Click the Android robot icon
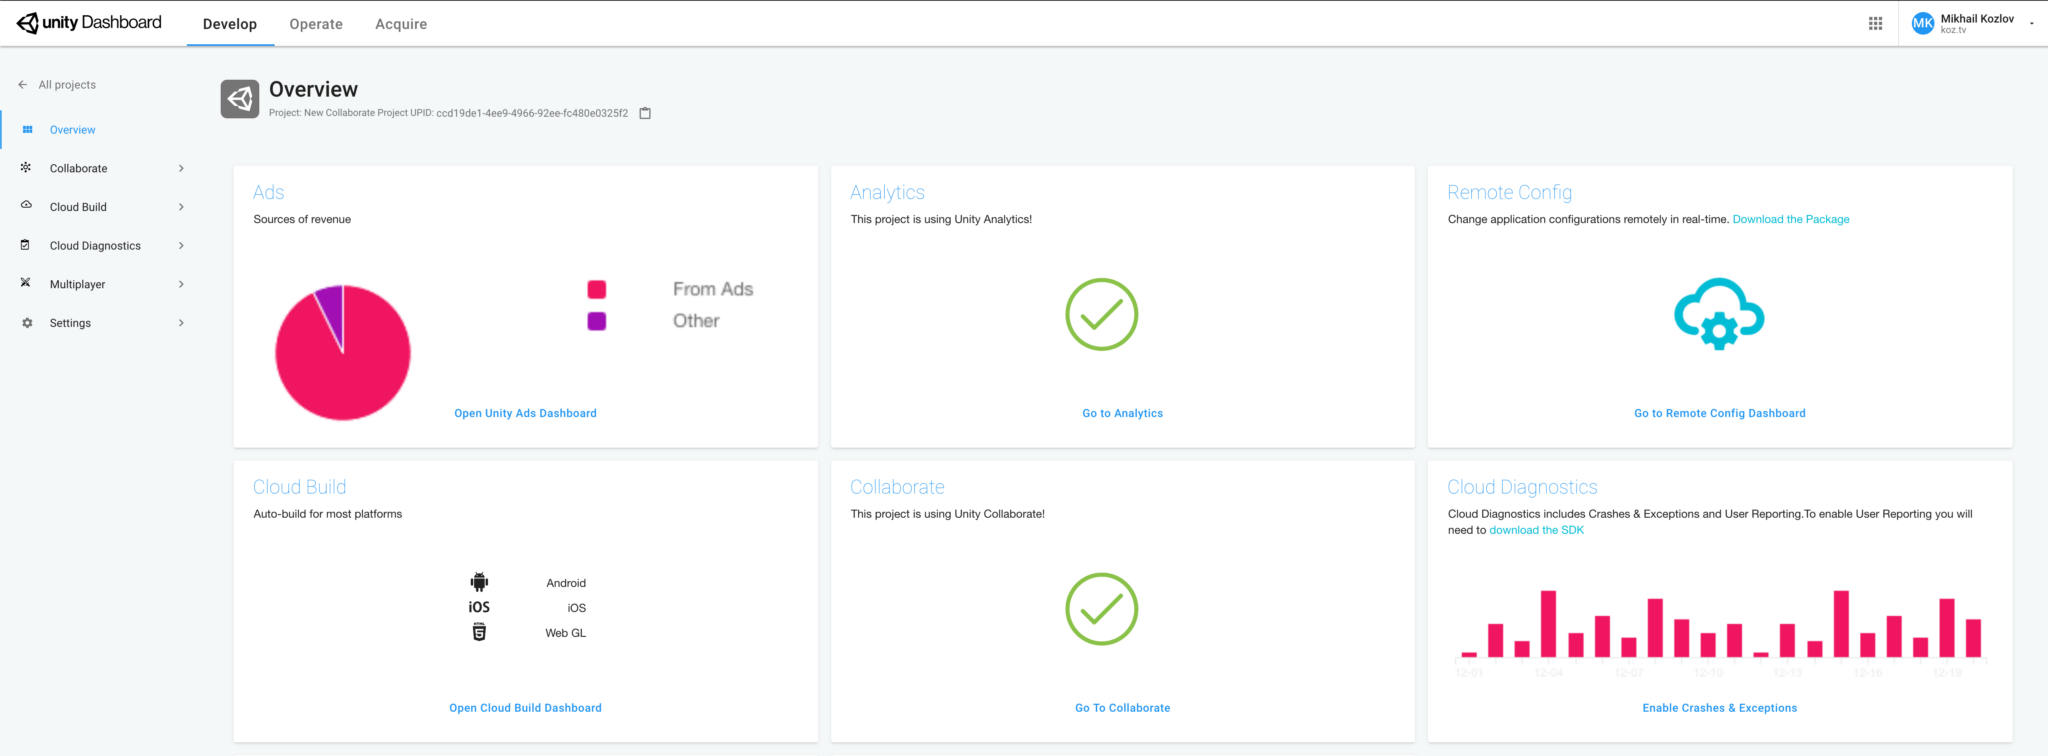The height and width of the screenshot is (756, 2048). pos(479,582)
